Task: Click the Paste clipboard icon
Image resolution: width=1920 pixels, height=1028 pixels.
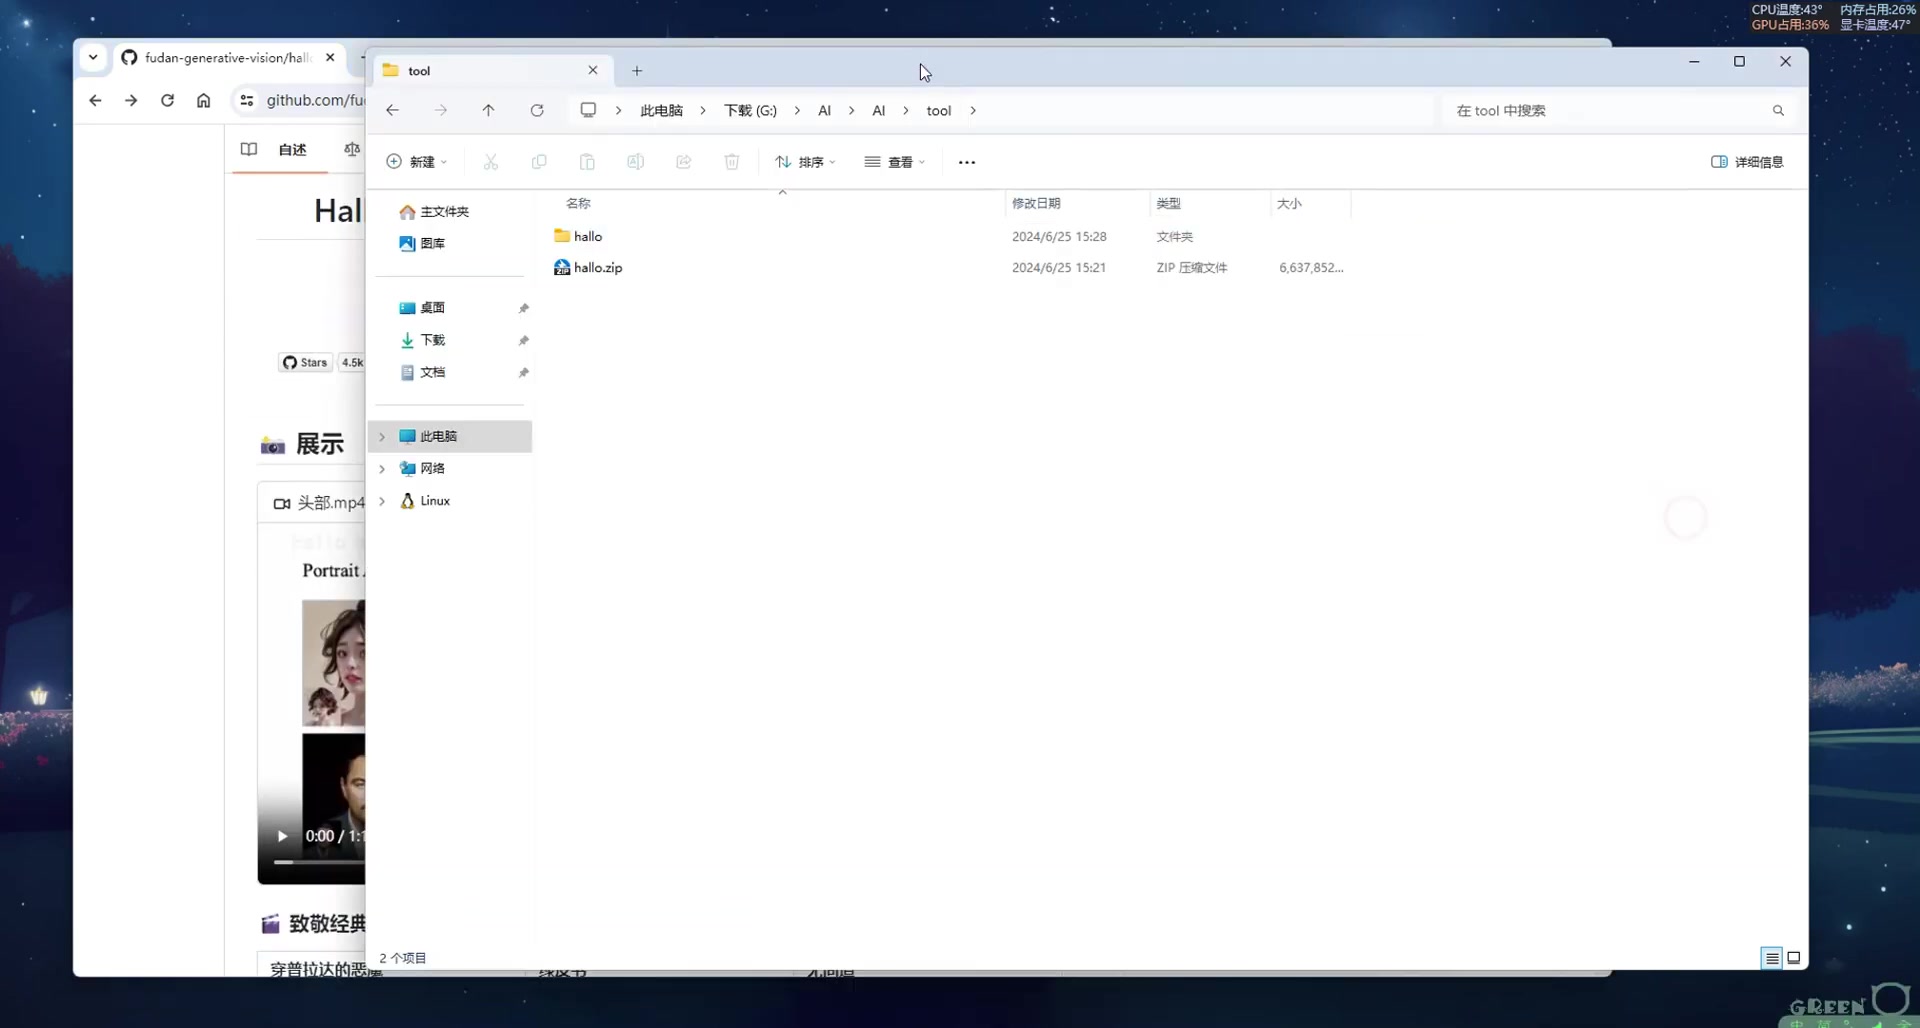Action: click(x=587, y=162)
